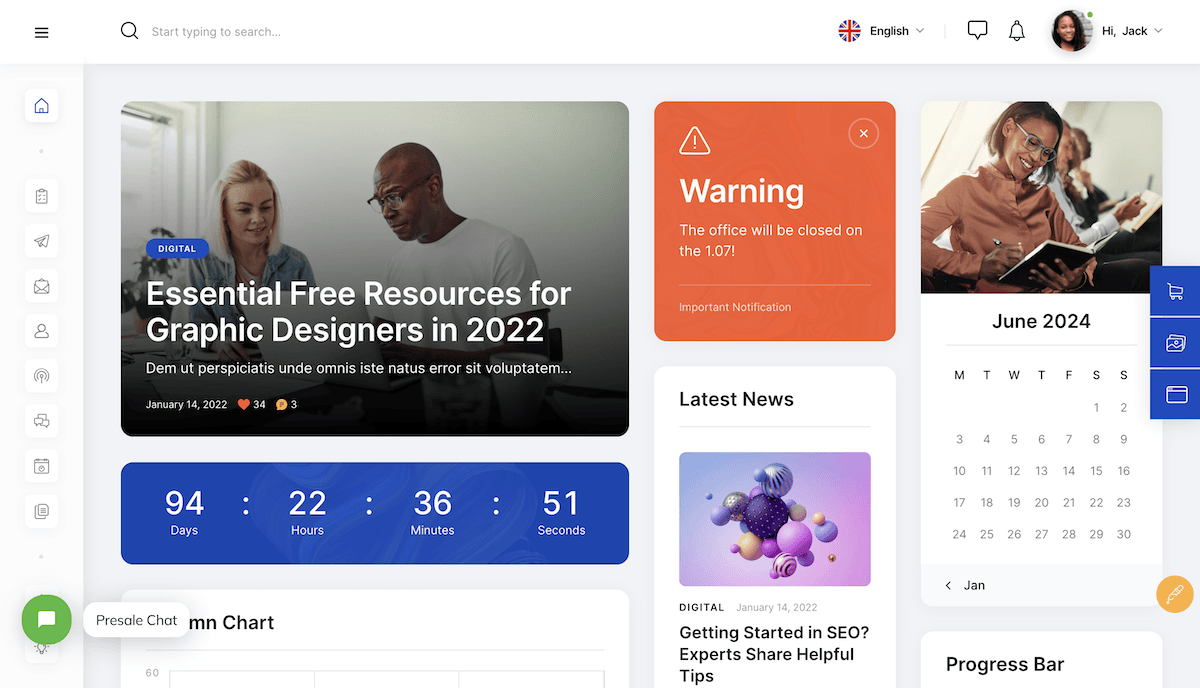The height and width of the screenshot is (688, 1200).
Task: Select the paper plane send icon
Action: point(41,241)
